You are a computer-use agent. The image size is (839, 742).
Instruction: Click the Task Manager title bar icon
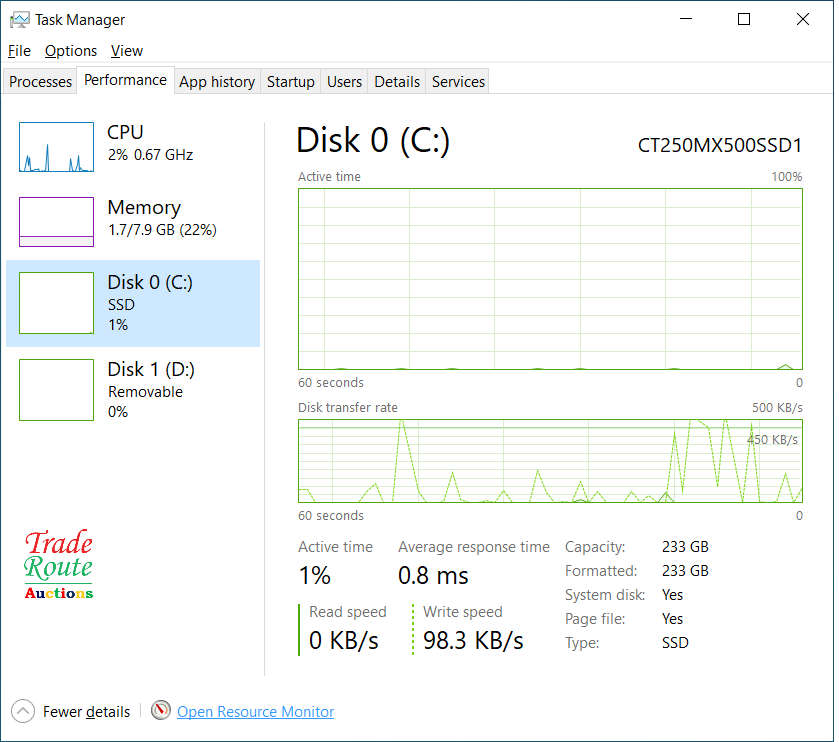point(18,19)
